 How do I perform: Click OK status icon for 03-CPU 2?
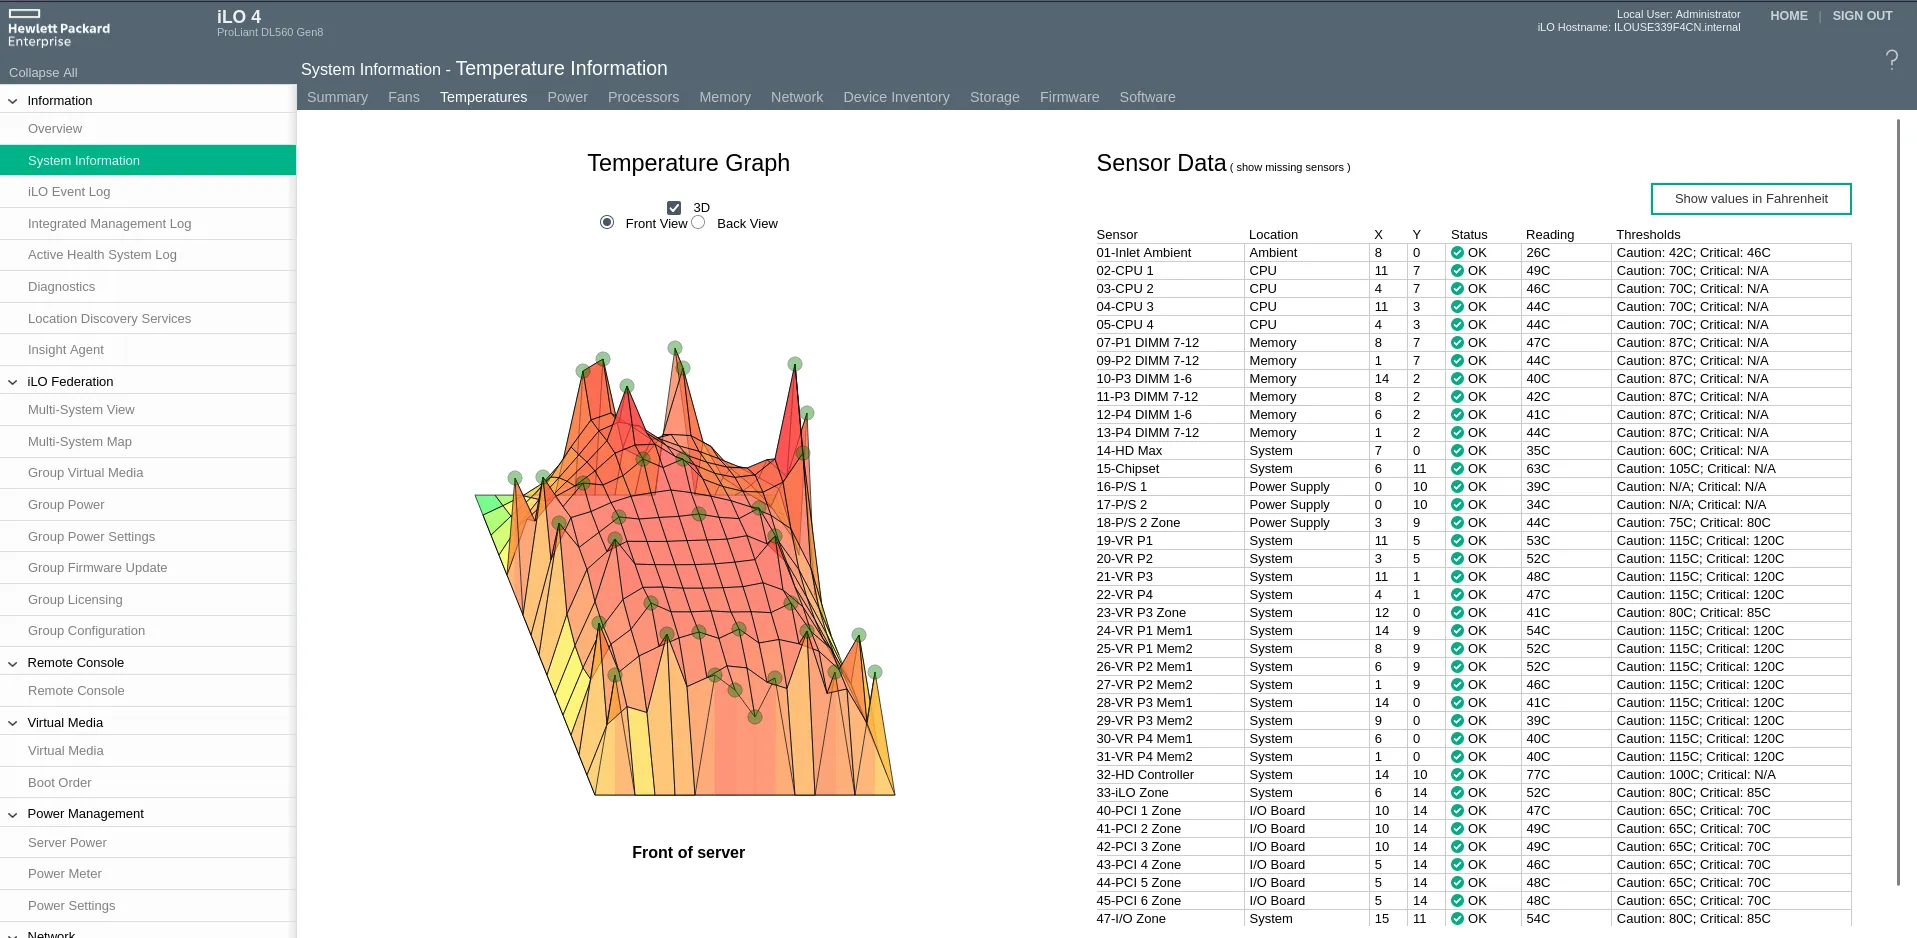[x=1457, y=289]
